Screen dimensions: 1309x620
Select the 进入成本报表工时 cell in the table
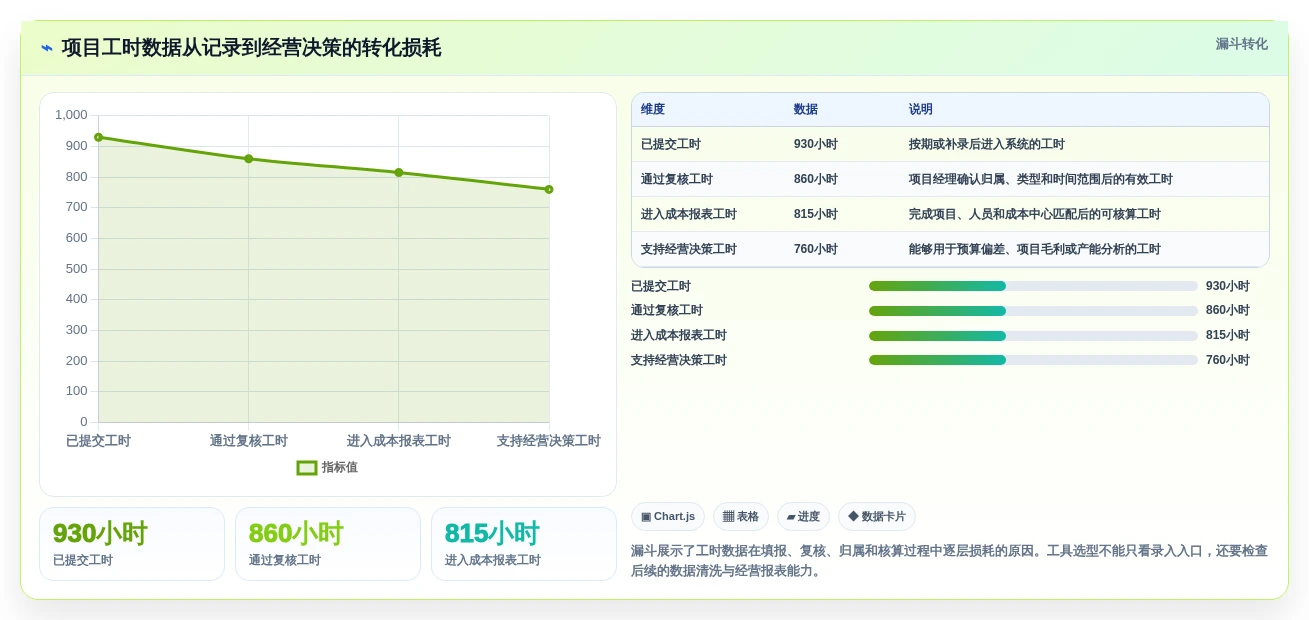tap(689, 214)
